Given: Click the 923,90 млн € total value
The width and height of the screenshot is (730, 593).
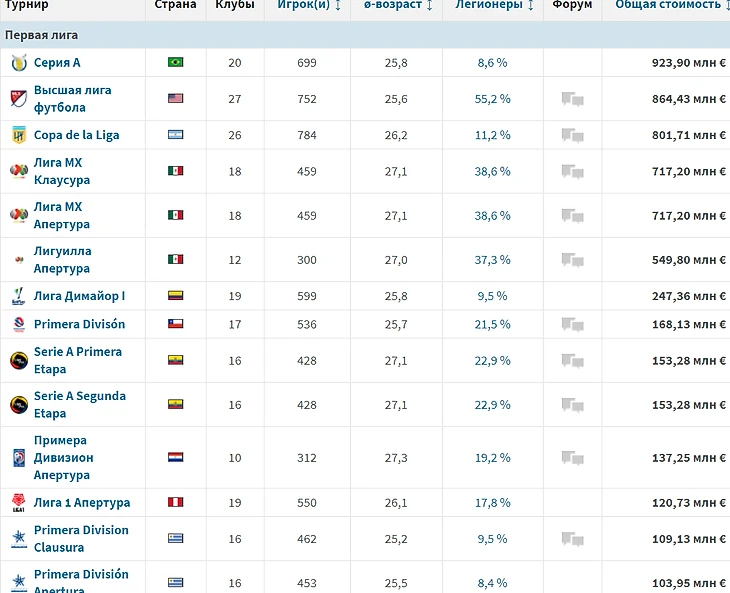Looking at the screenshot, I should pyautogui.click(x=689, y=63).
